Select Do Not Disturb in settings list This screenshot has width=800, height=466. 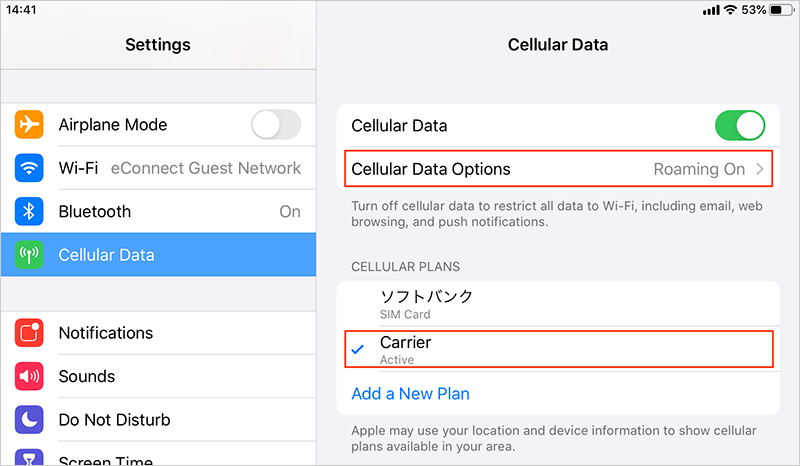(x=159, y=420)
